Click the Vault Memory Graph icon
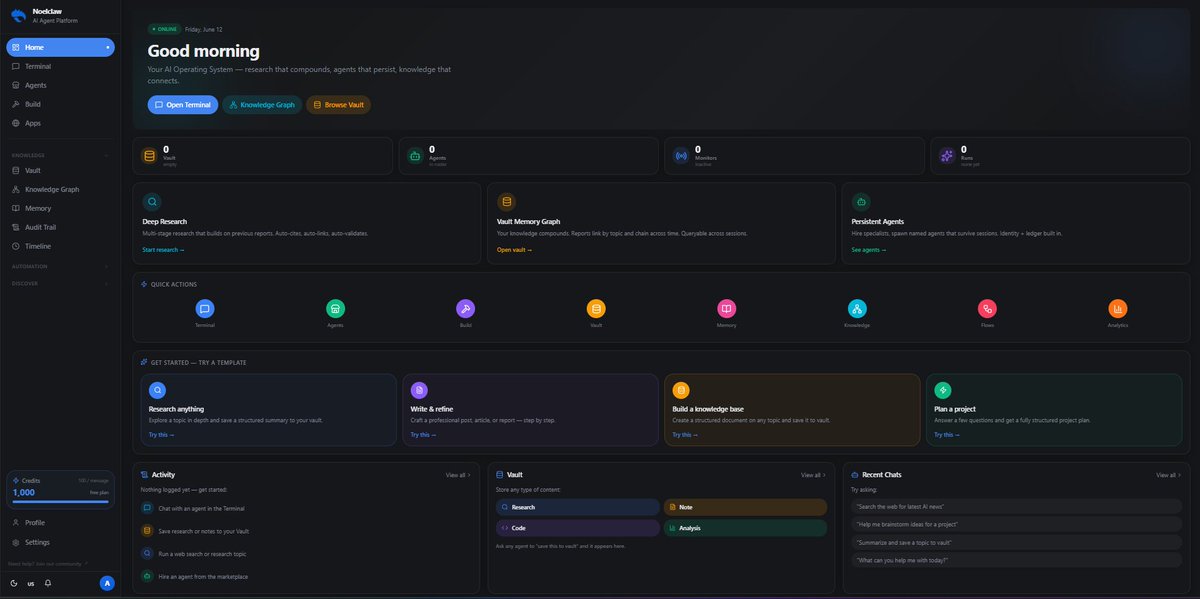Screen dimensions: 1200x599 coord(506,201)
